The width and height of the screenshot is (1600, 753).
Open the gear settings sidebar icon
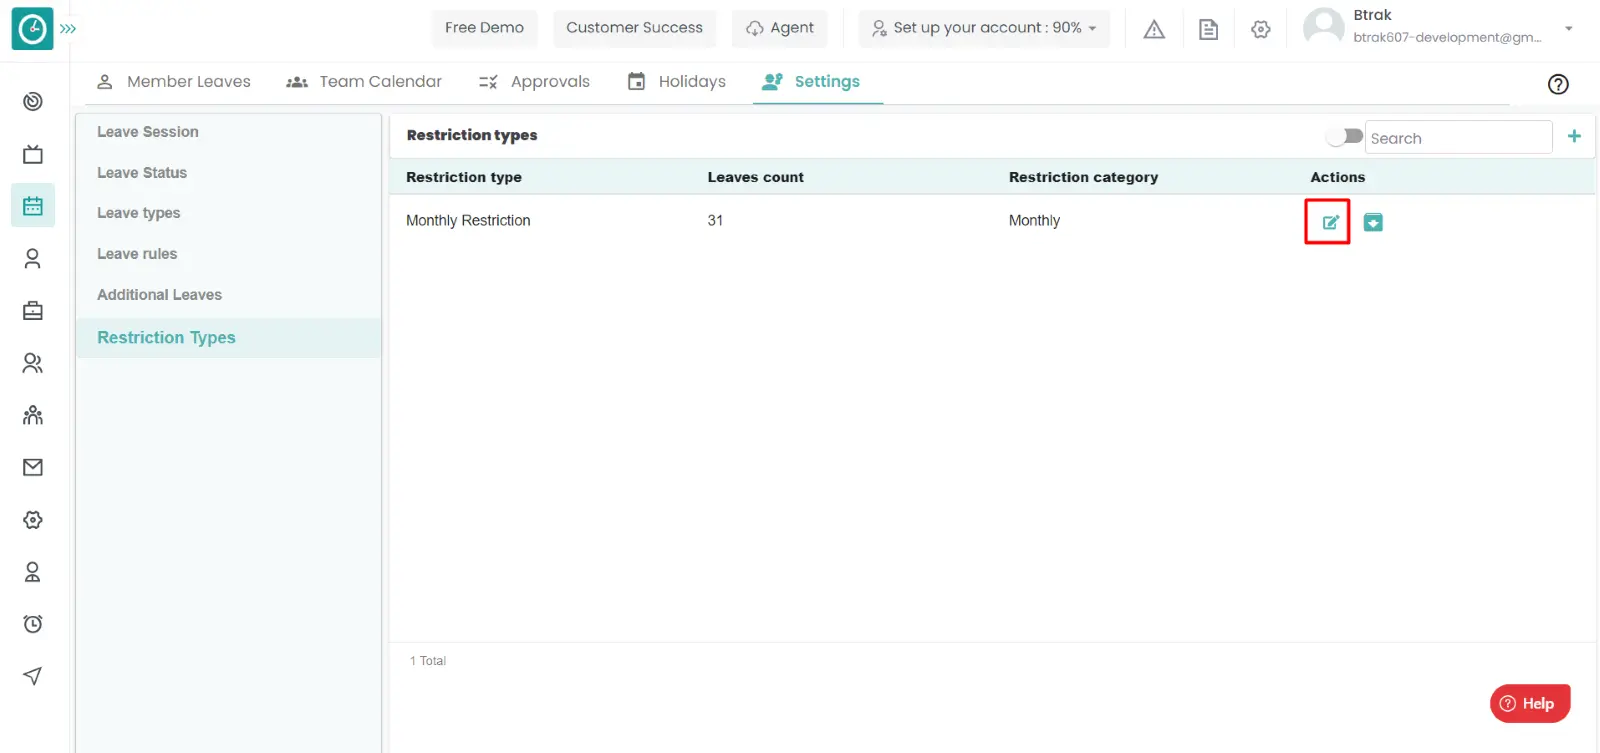coord(33,520)
